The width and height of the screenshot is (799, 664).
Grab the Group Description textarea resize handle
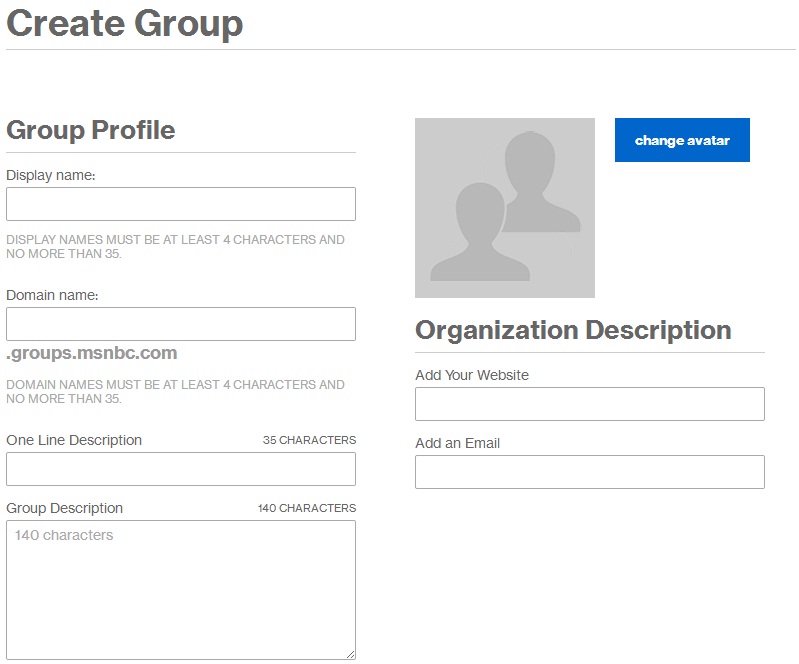pos(350,654)
